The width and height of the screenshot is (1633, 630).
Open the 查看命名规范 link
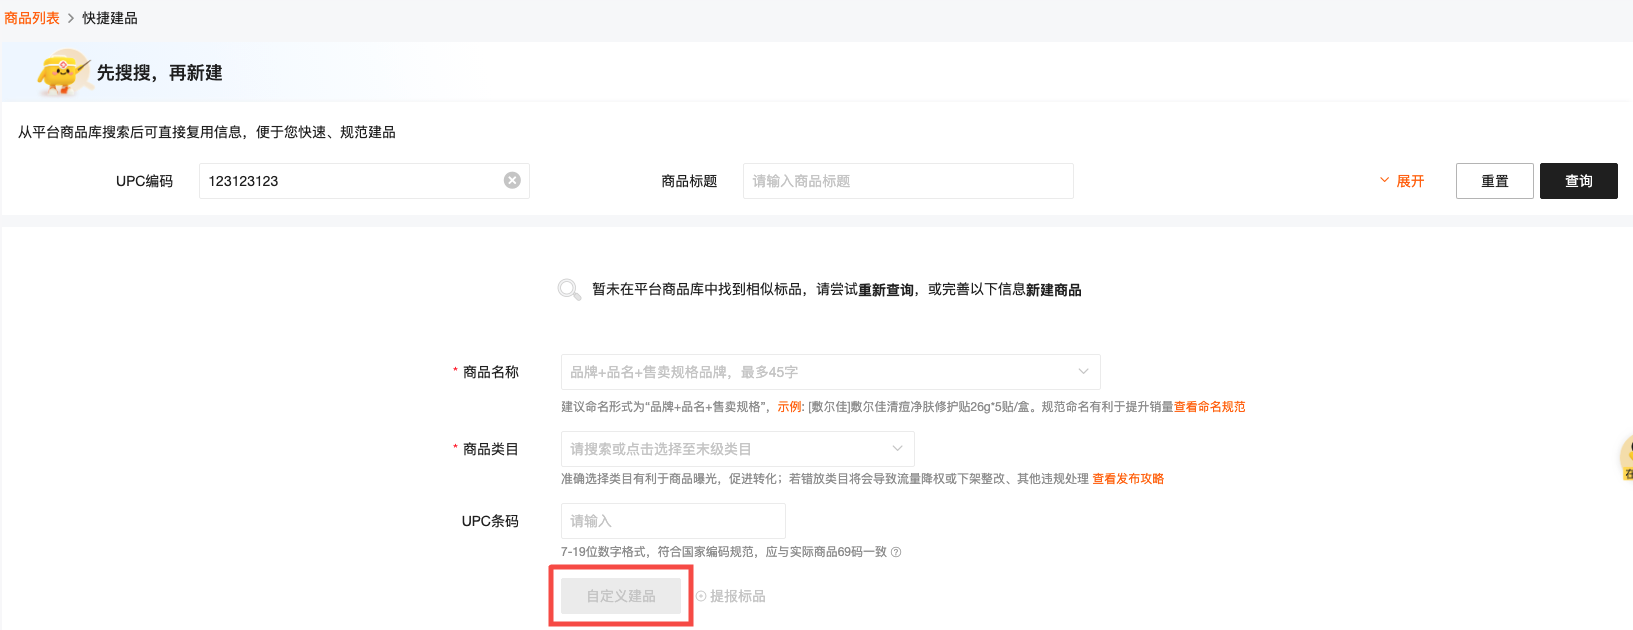point(1209,407)
